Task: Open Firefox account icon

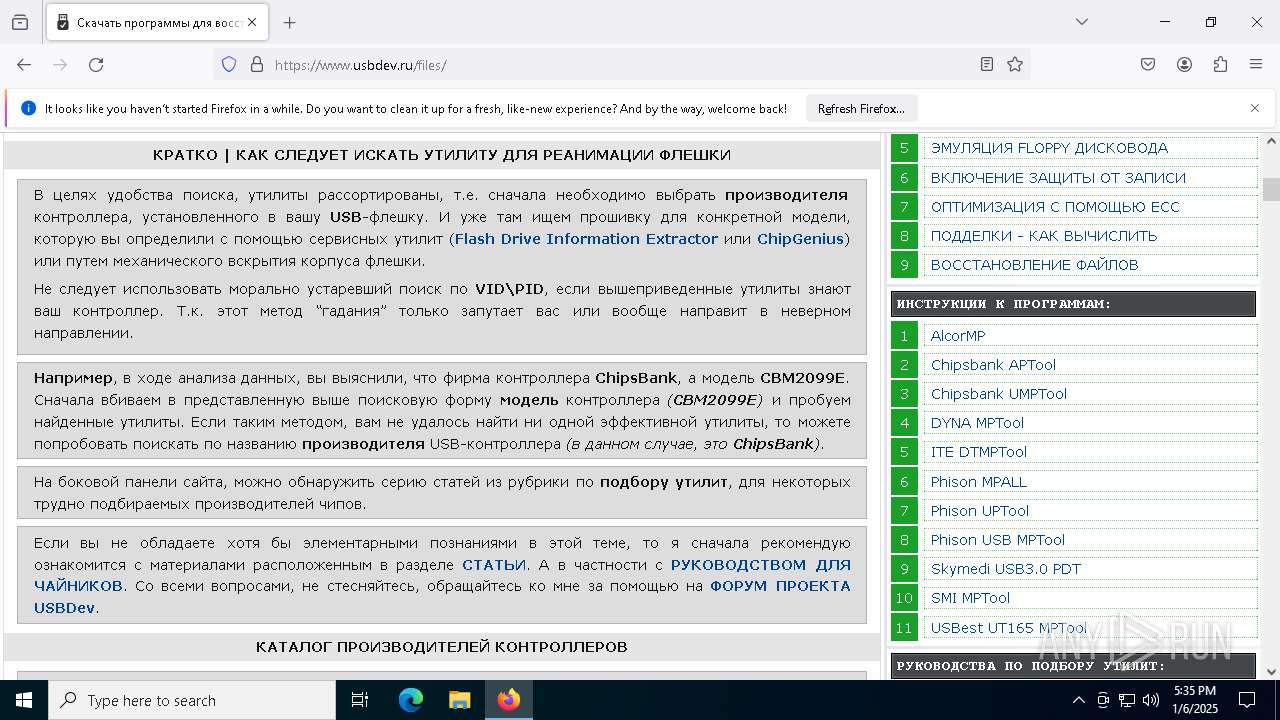Action: 1184,64
